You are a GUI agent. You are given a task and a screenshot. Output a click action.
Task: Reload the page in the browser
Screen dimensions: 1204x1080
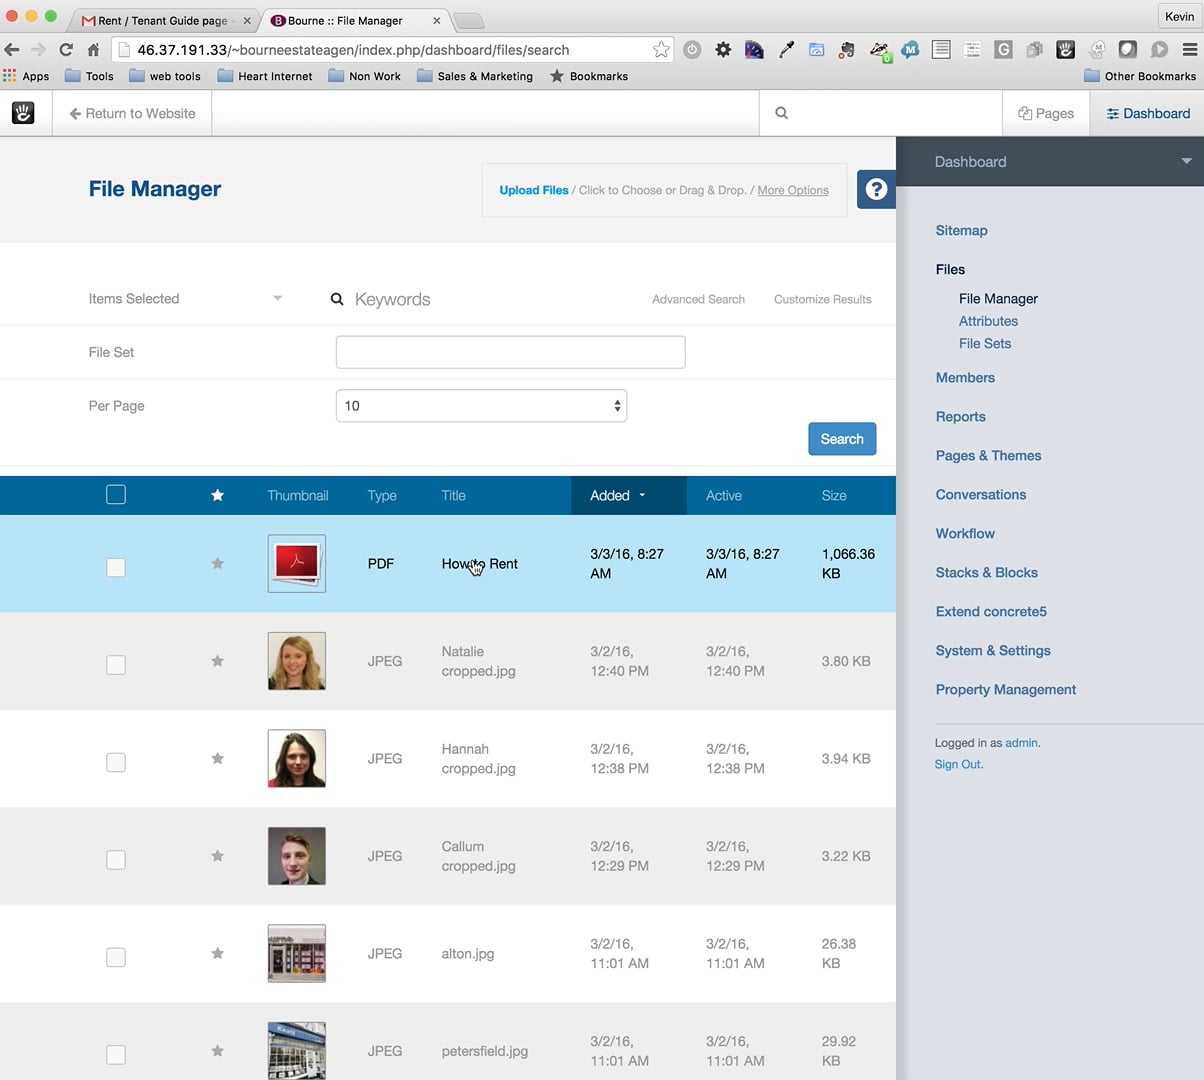pos(66,49)
